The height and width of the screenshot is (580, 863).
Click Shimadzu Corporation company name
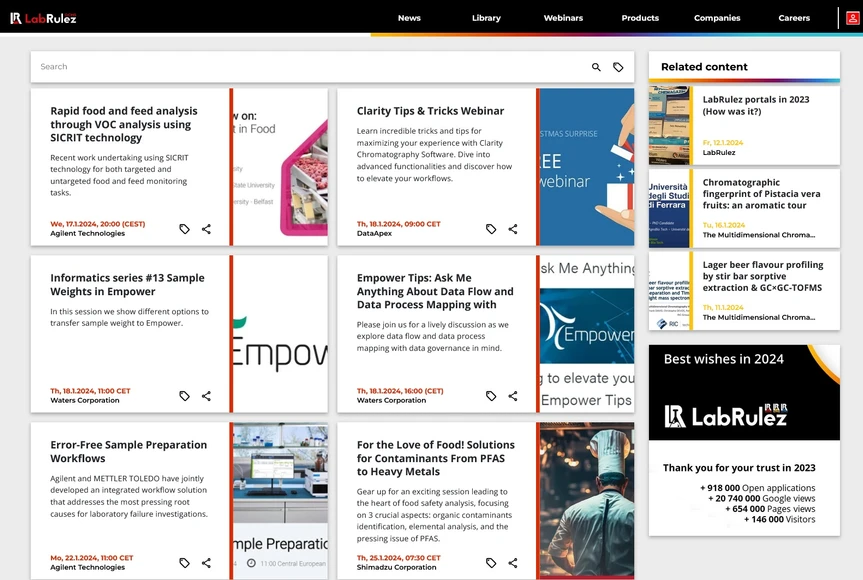(x=396, y=567)
